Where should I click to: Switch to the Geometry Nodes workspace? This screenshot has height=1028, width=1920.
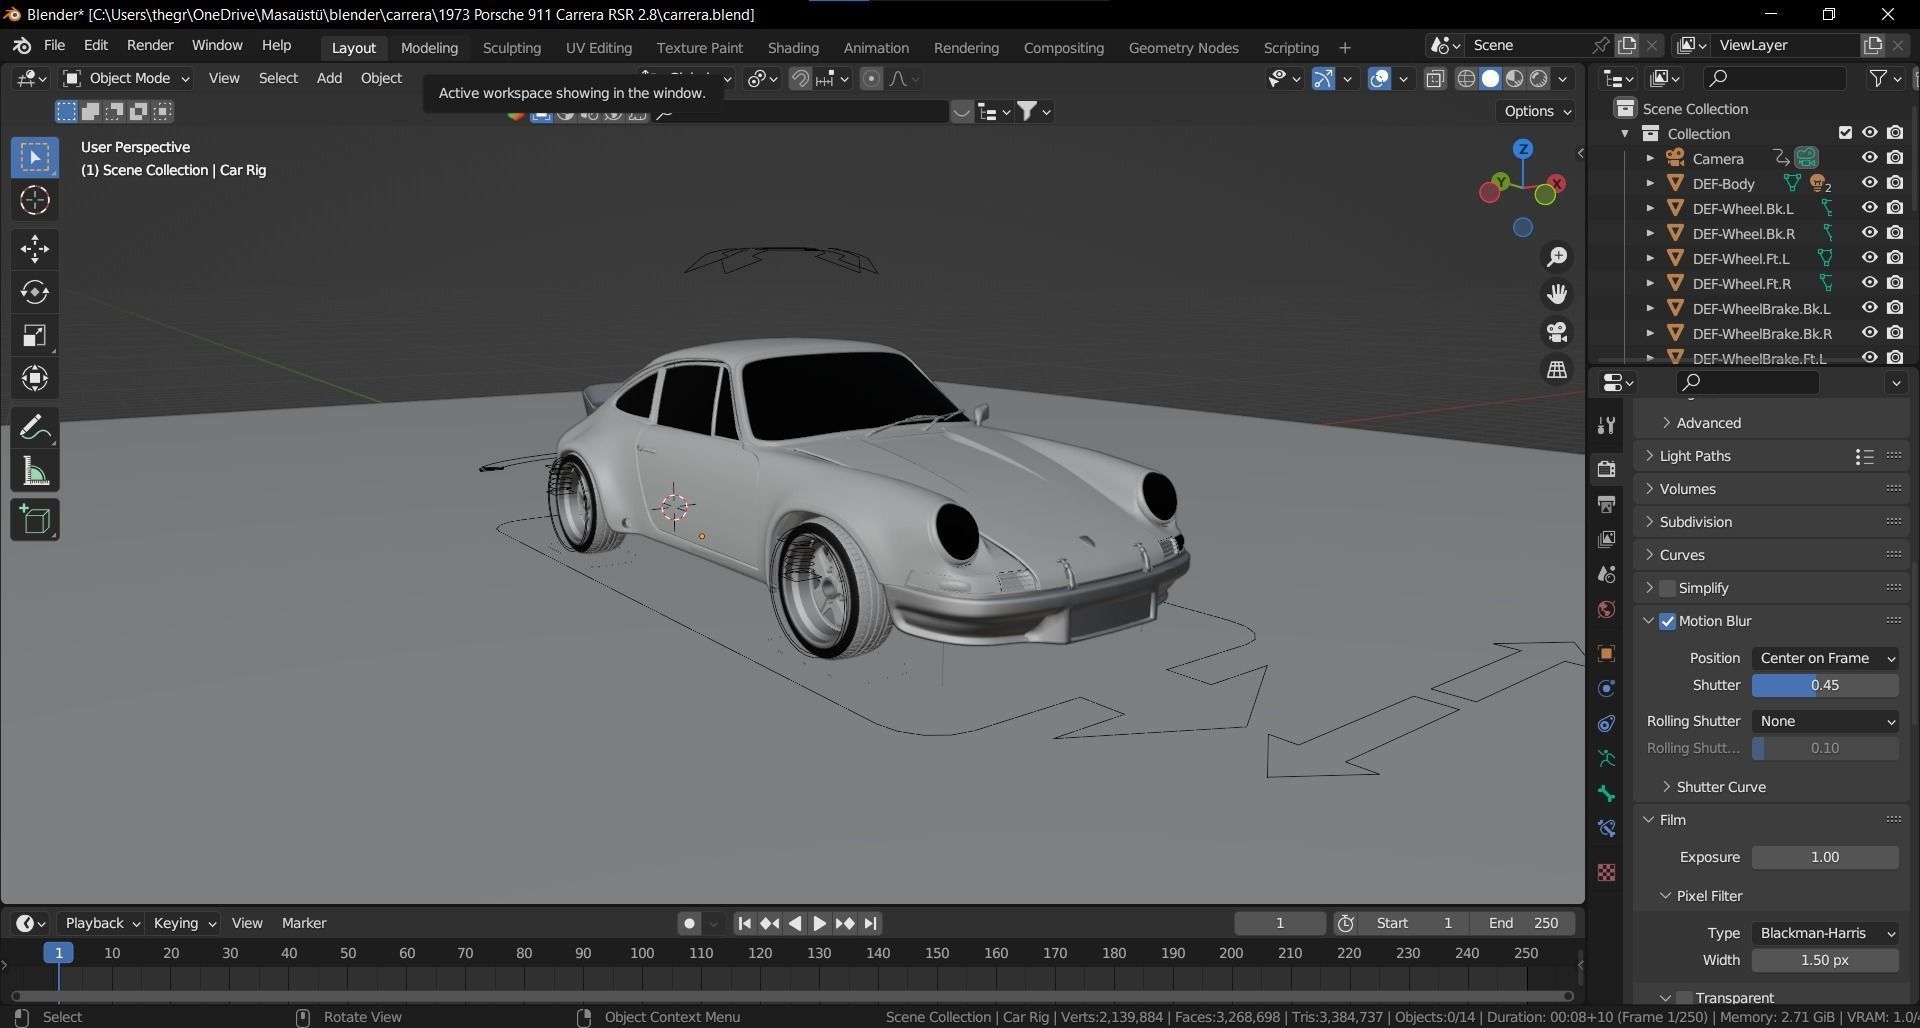click(1183, 47)
